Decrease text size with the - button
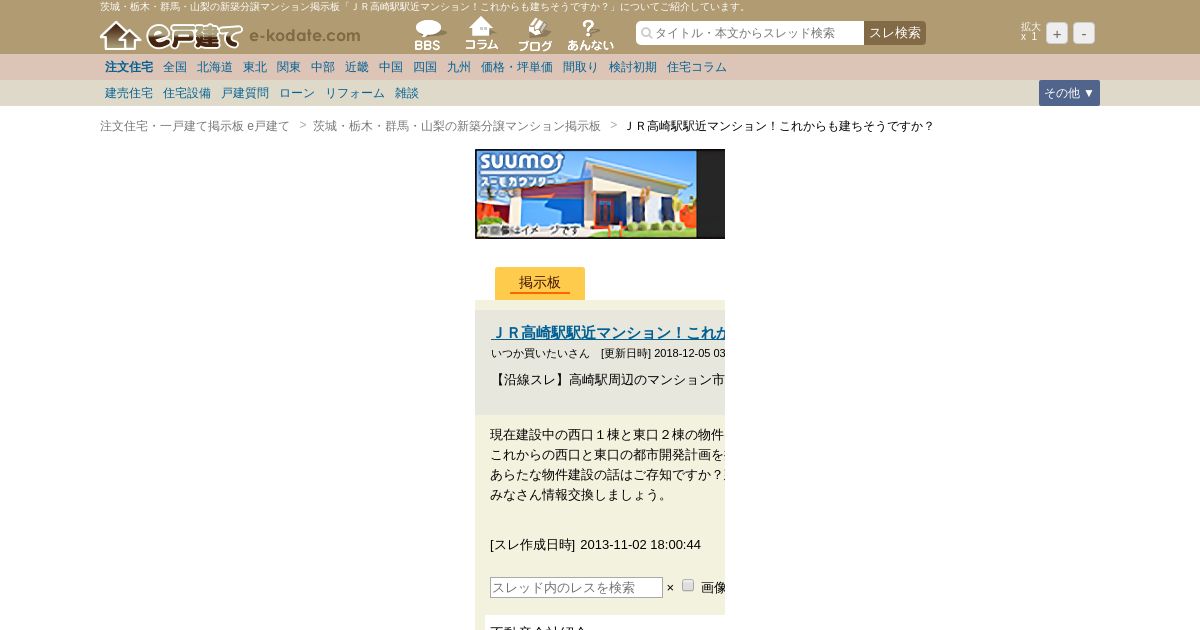This screenshot has width=1200, height=630. click(1084, 33)
